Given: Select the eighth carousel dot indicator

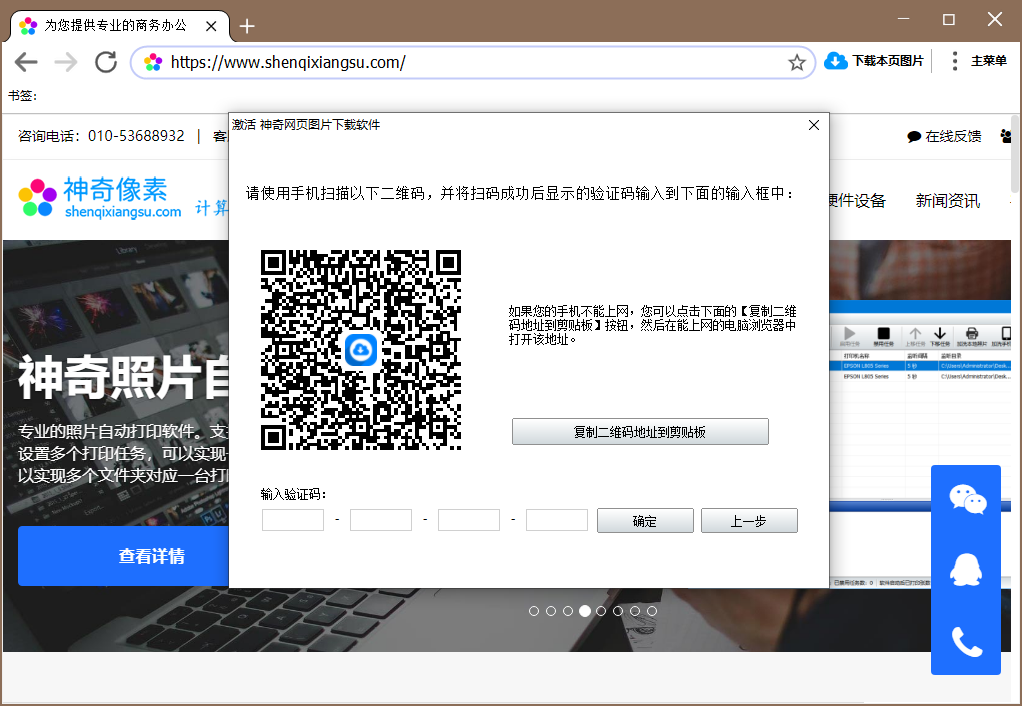Looking at the screenshot, I should tap(652, 611).
